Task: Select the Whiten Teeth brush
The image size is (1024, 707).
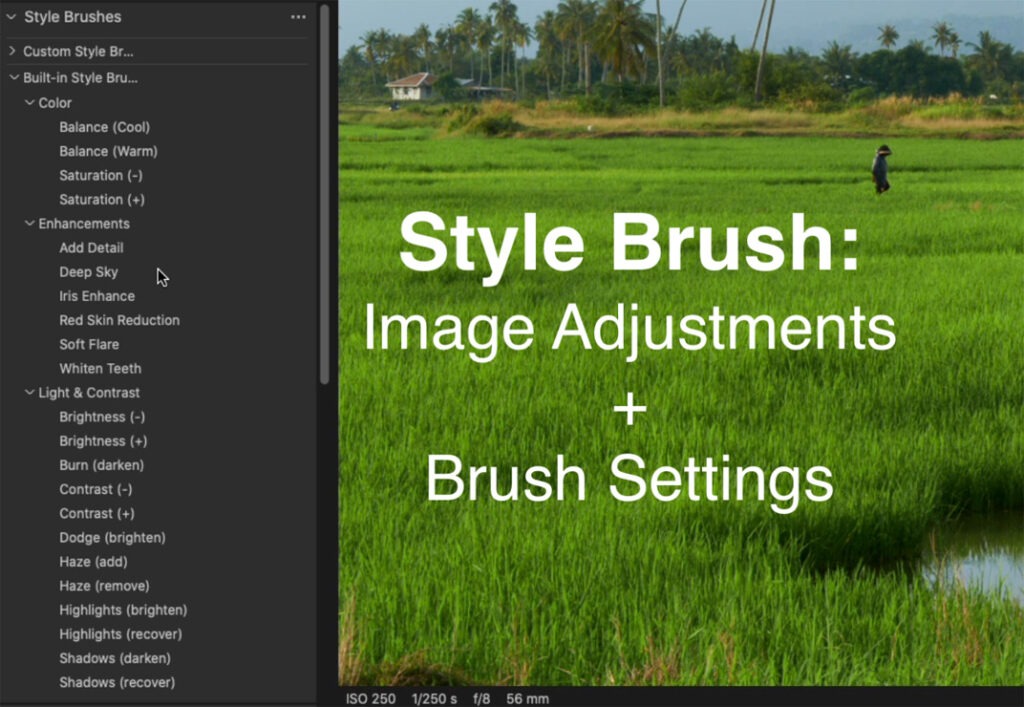Action: pos(99,368)
